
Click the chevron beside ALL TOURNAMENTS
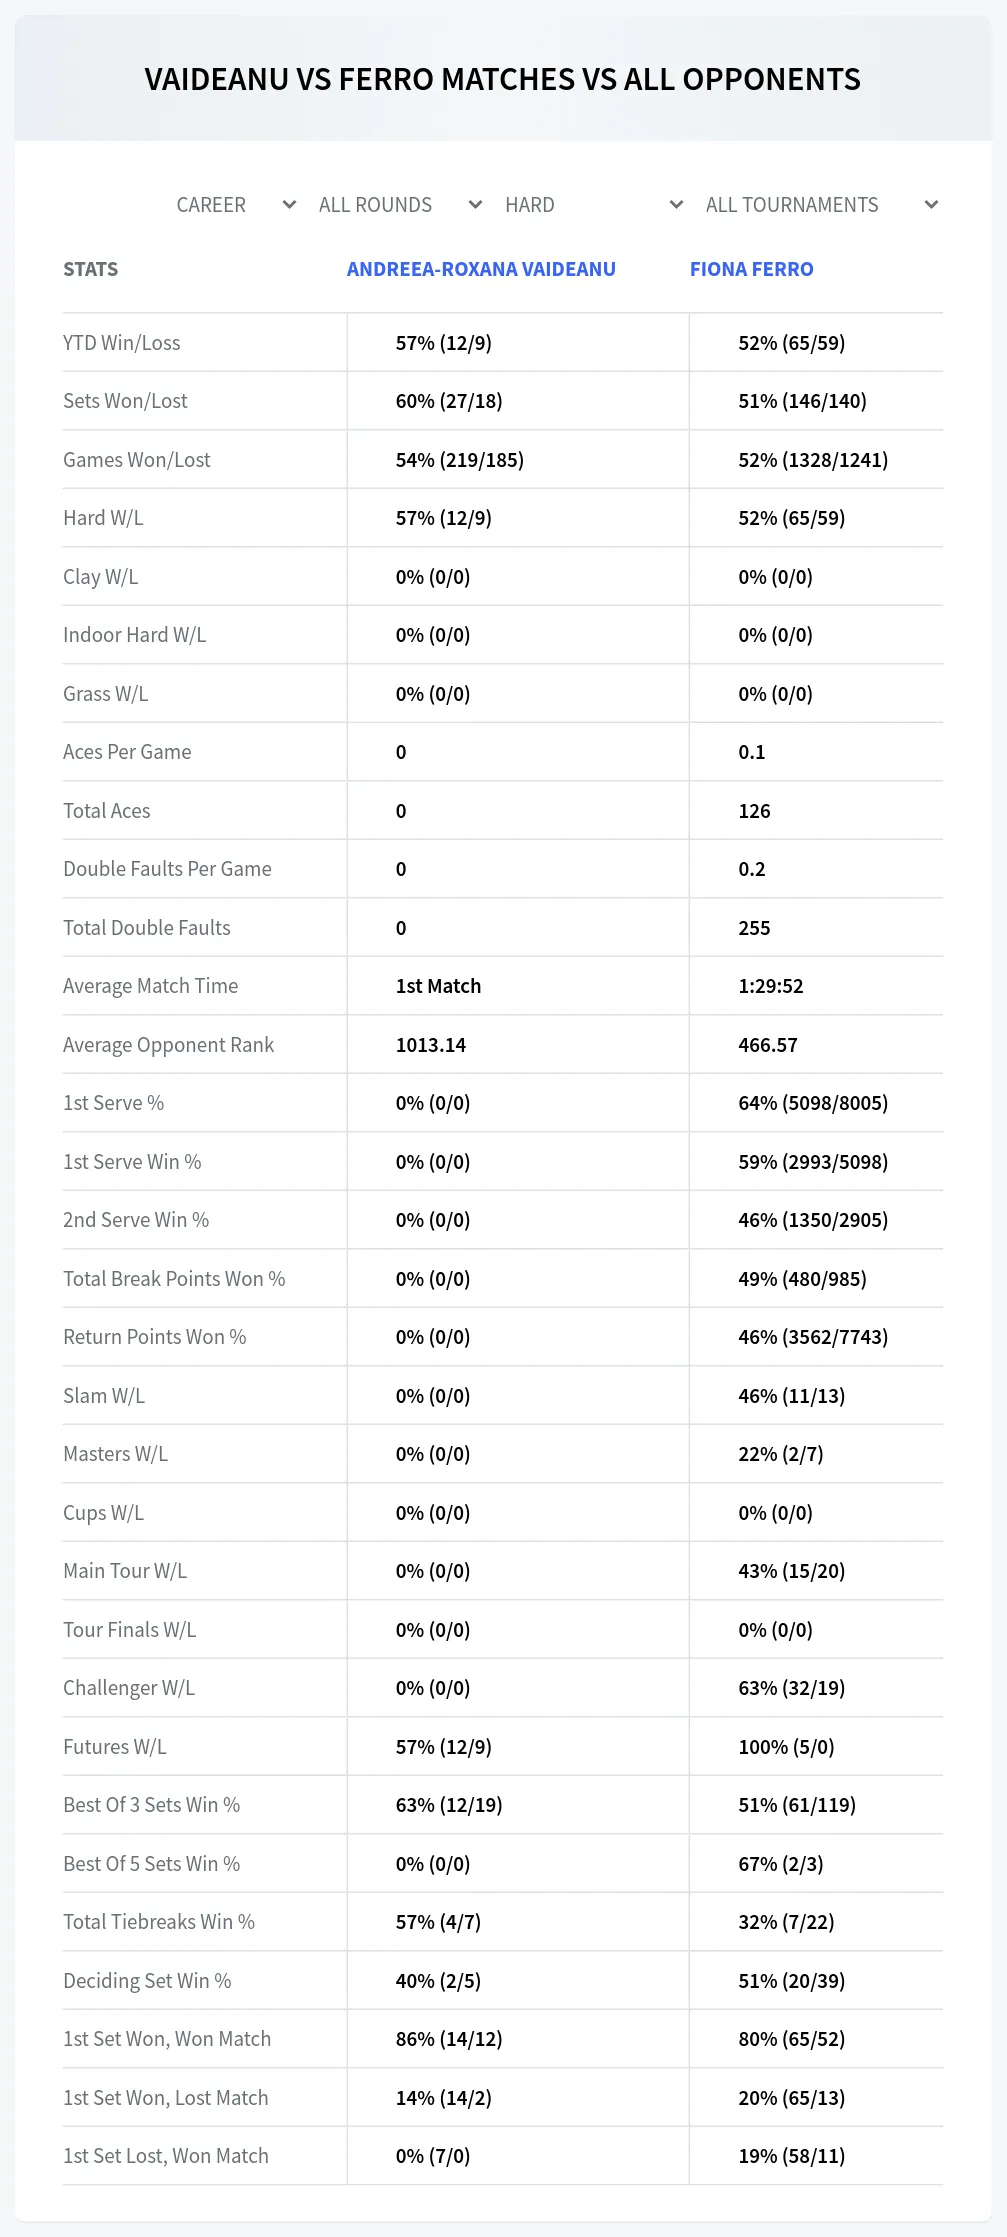932,205
